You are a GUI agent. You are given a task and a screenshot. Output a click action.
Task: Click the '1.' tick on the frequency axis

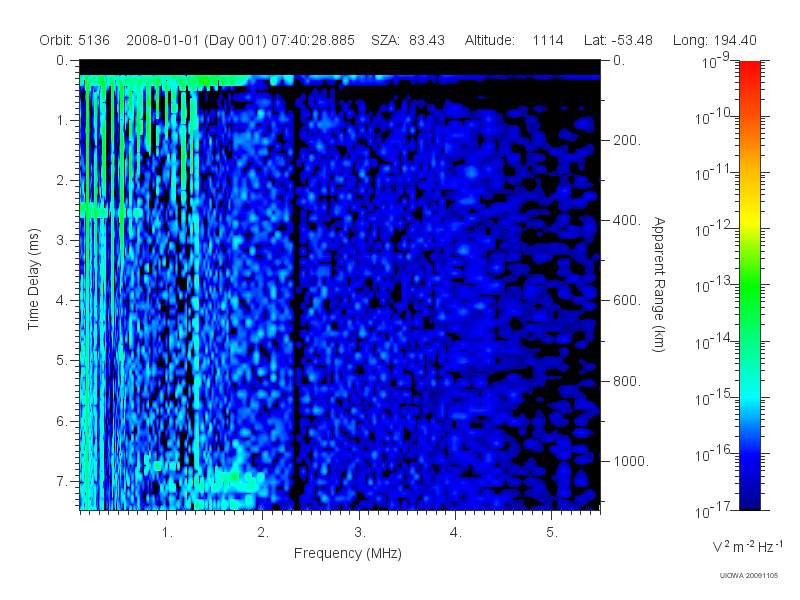(x=167, y=533)
